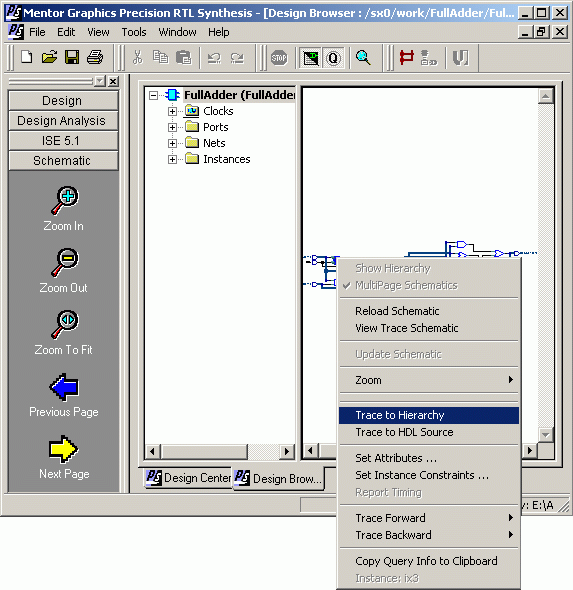Switch to the Design Center tab
The height and width of the screenshot is (590, 573).
(188, 478)
